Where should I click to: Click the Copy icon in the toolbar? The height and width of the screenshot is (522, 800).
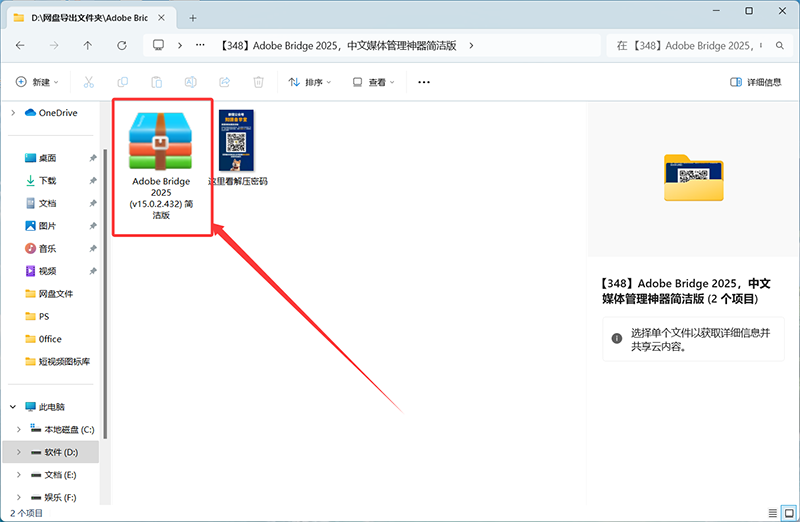122,82
